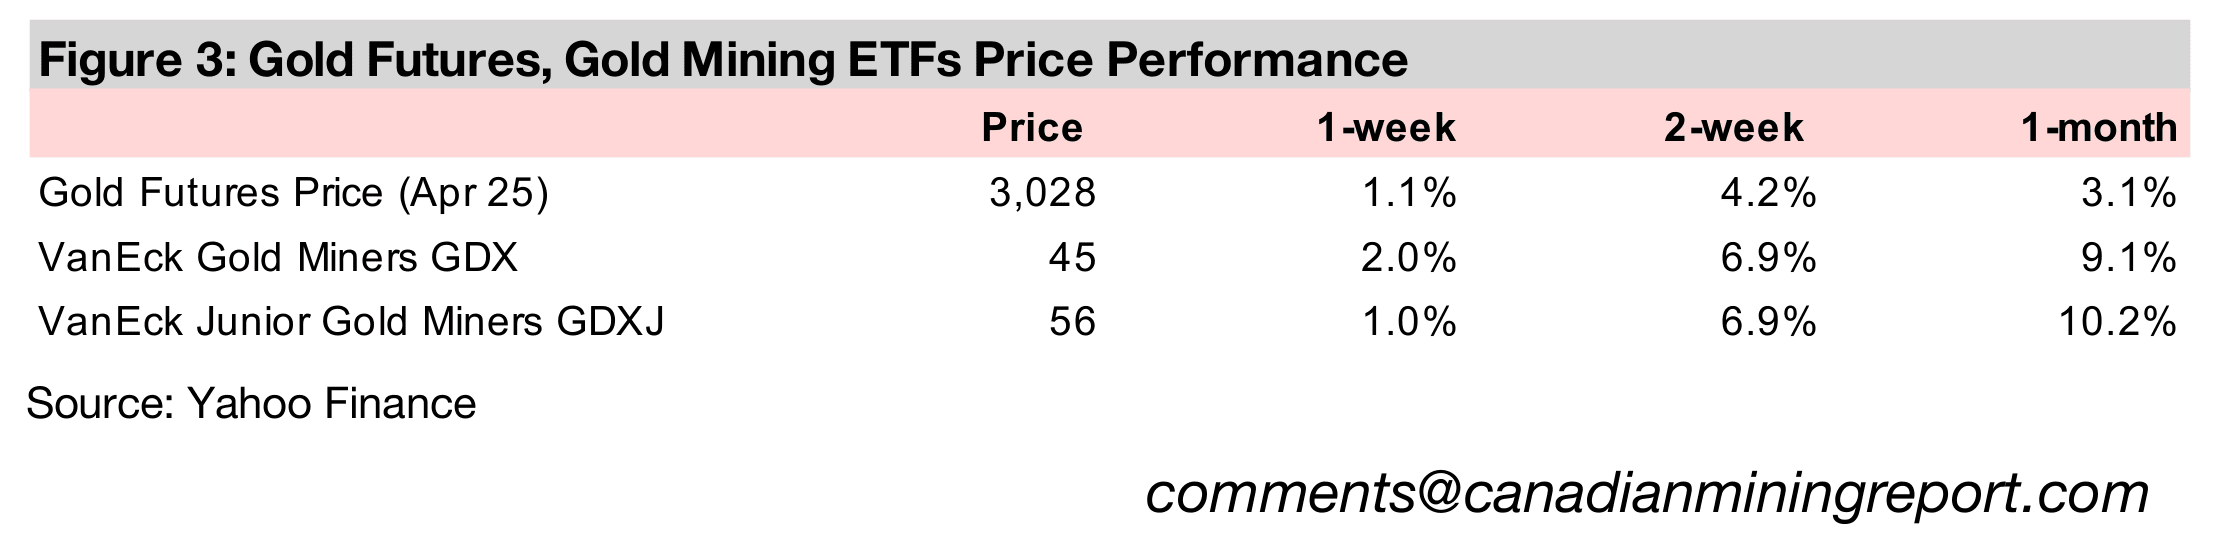Select the 1-week column header
The height and width of the screenshot is (547, 2220).
(x=1386, y=128)
